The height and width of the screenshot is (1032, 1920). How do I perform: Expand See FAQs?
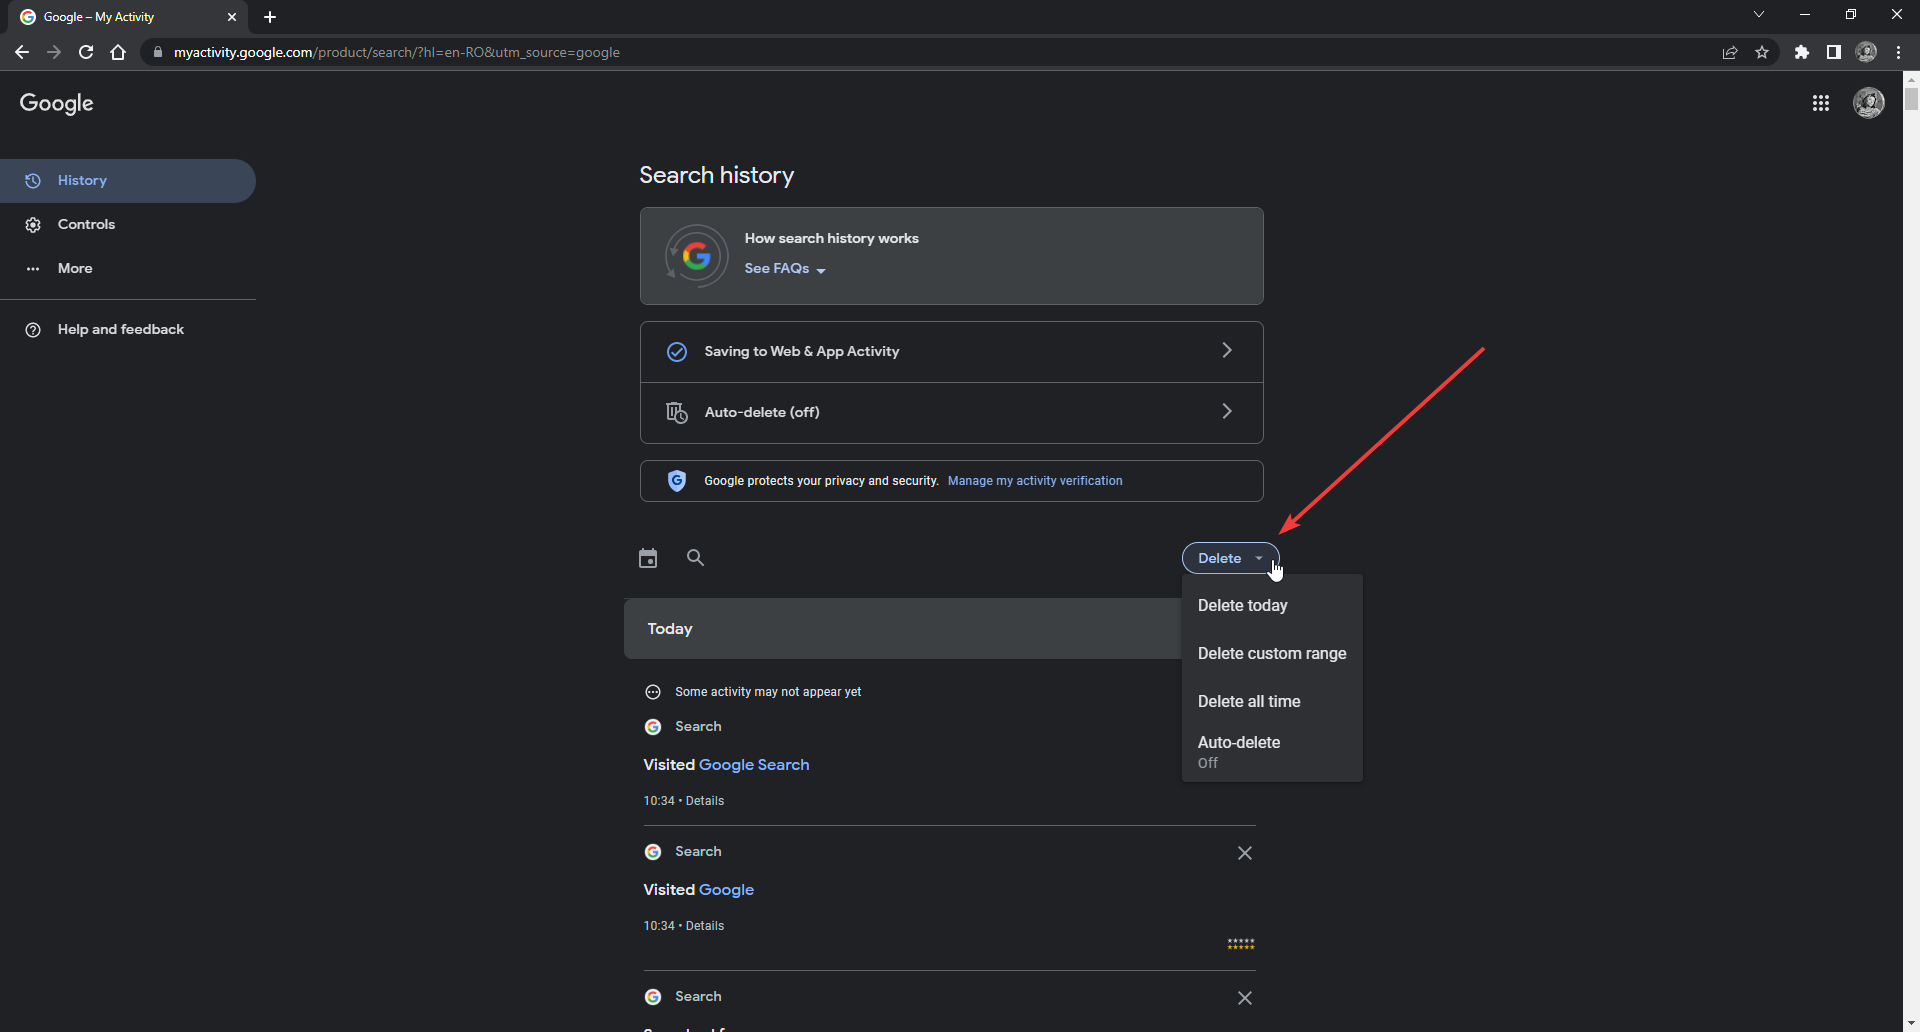tap(785, 269)
